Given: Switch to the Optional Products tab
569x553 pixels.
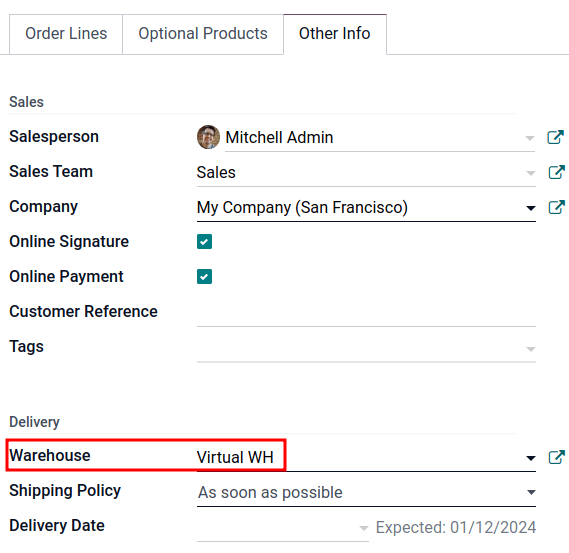Looking at the screenshot, I should (203, 34).
